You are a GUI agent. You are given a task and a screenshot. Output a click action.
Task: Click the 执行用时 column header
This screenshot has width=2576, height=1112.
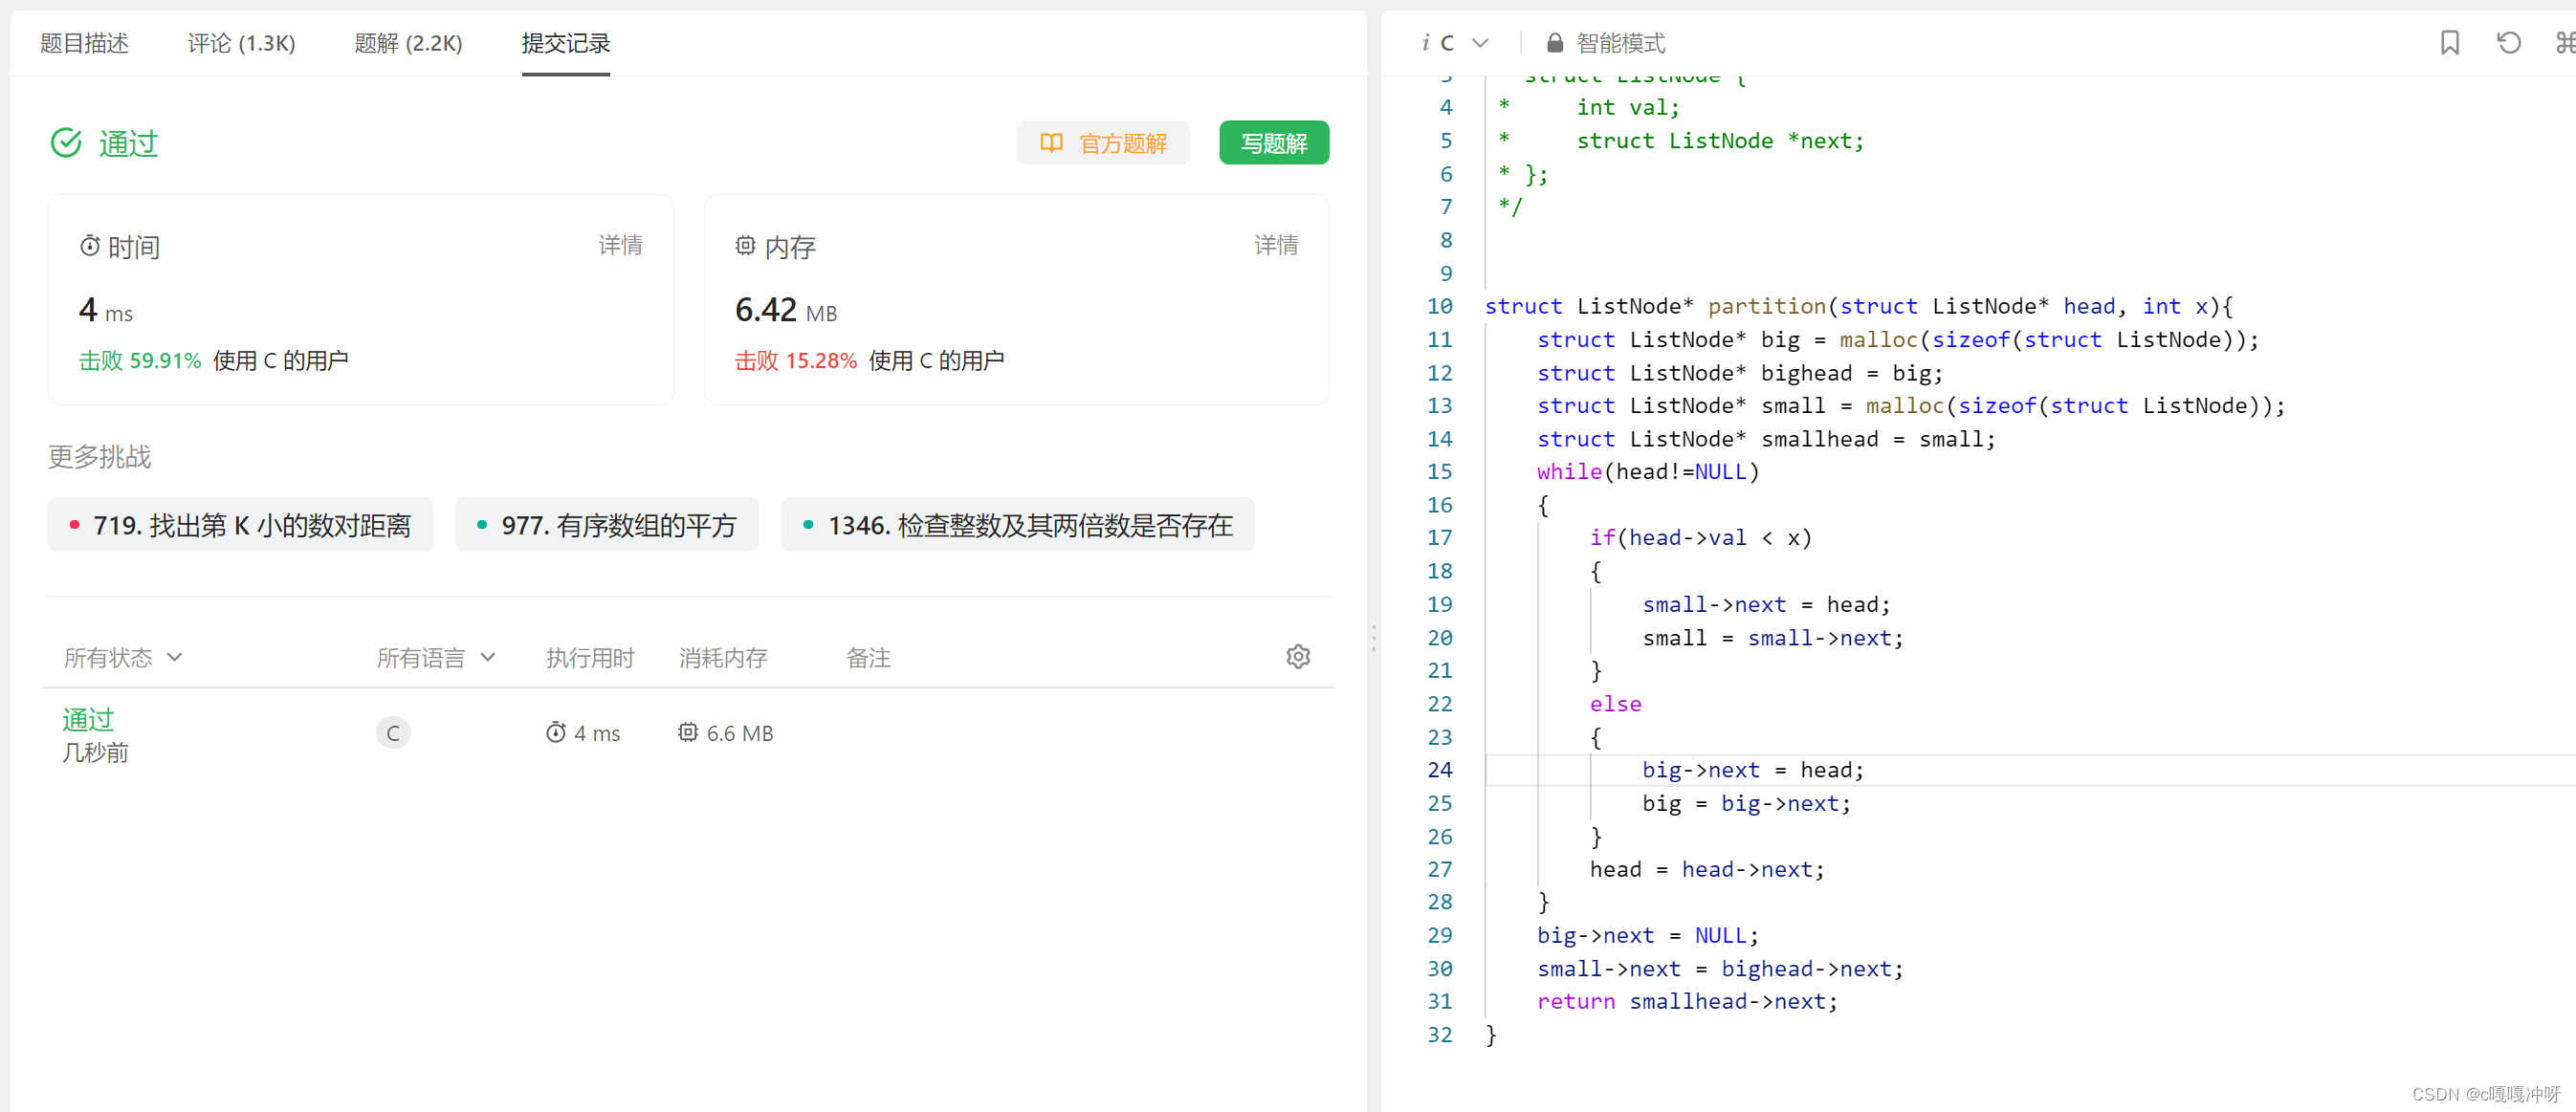click(x=590, y=657)
